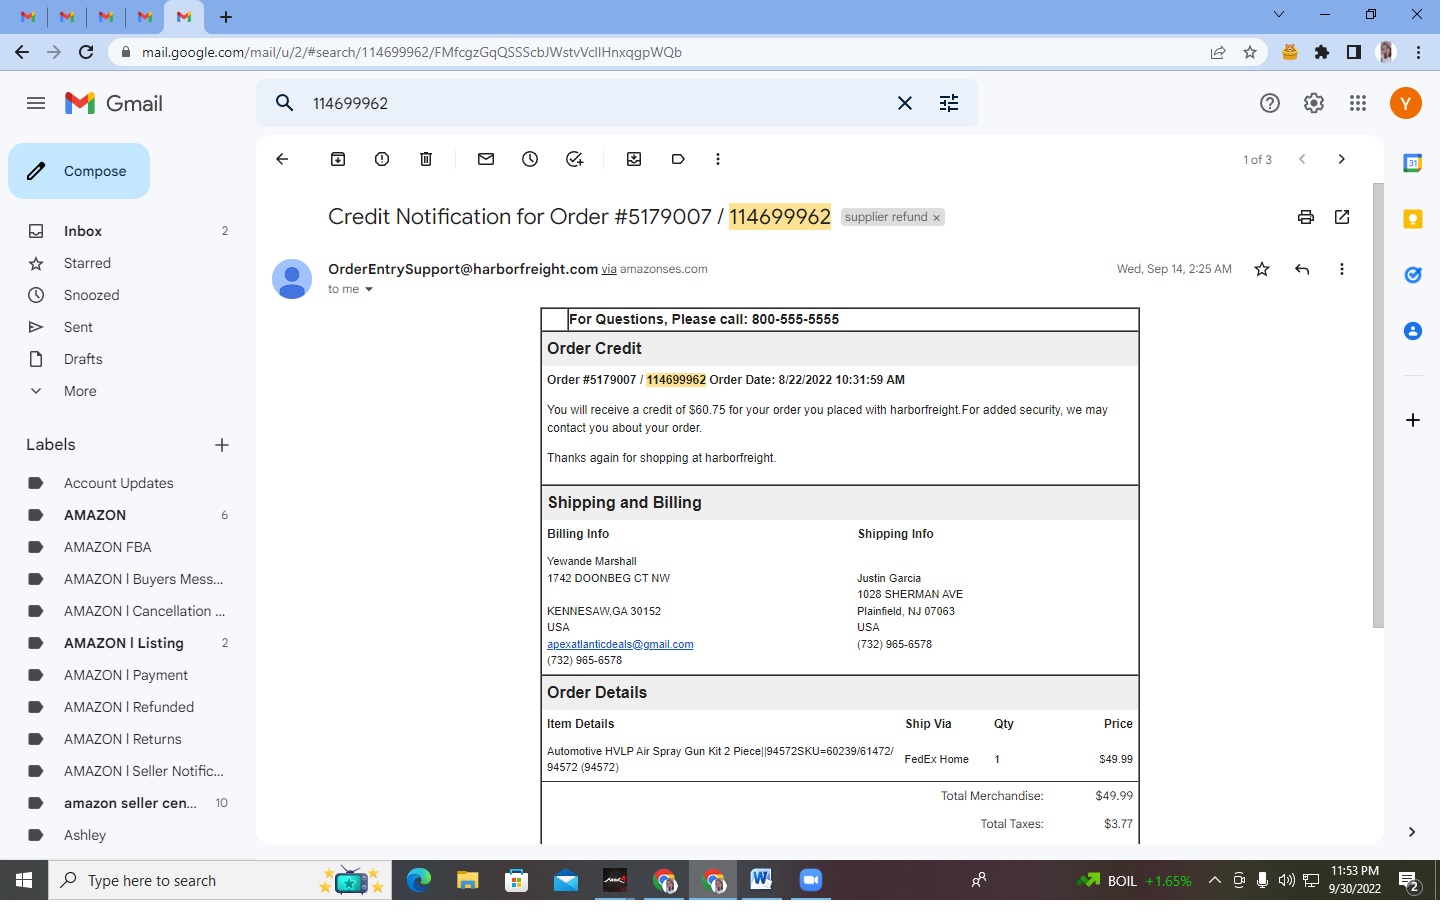
Task: Open Google Calendar side panel
Action: [x=1413, y=163]
